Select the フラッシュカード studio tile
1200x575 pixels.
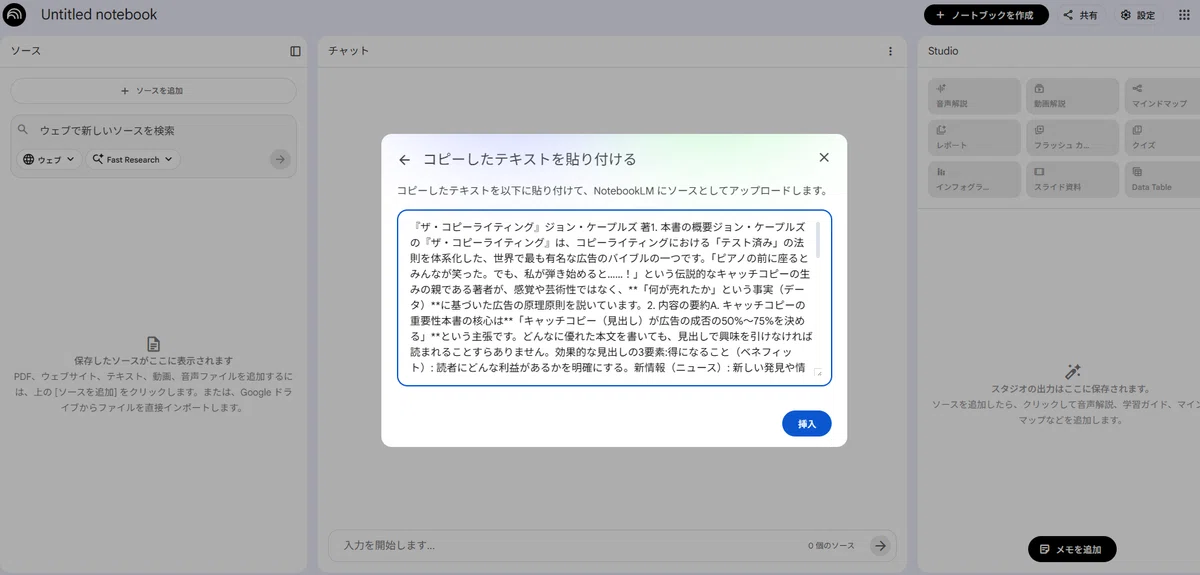coord(1072,137)
